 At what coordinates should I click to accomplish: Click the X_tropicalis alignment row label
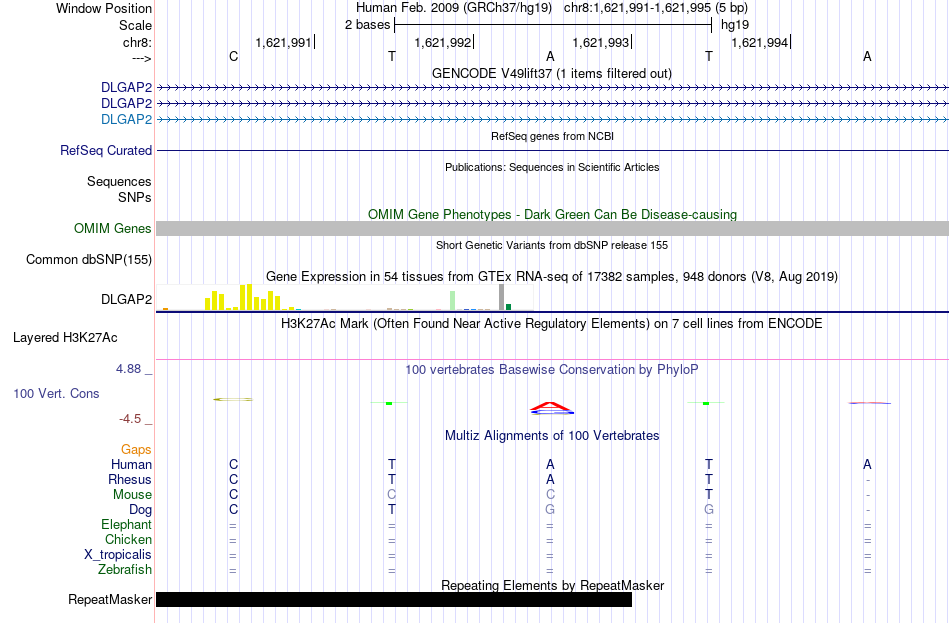point(118,555)
